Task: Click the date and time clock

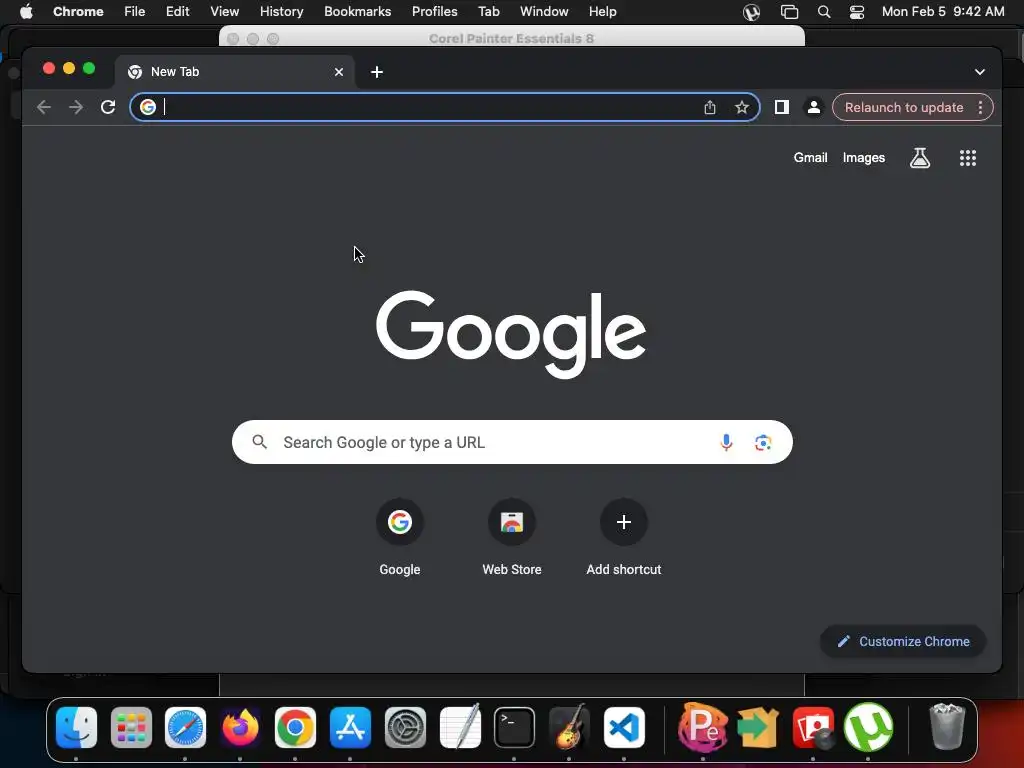Action: (943, 12)
